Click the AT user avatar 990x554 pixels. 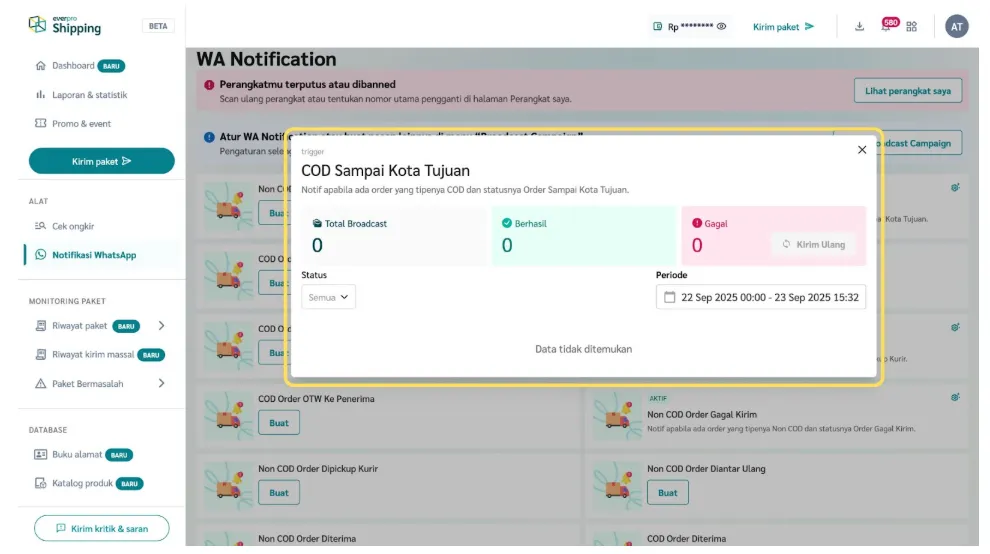tap(957, 27)
